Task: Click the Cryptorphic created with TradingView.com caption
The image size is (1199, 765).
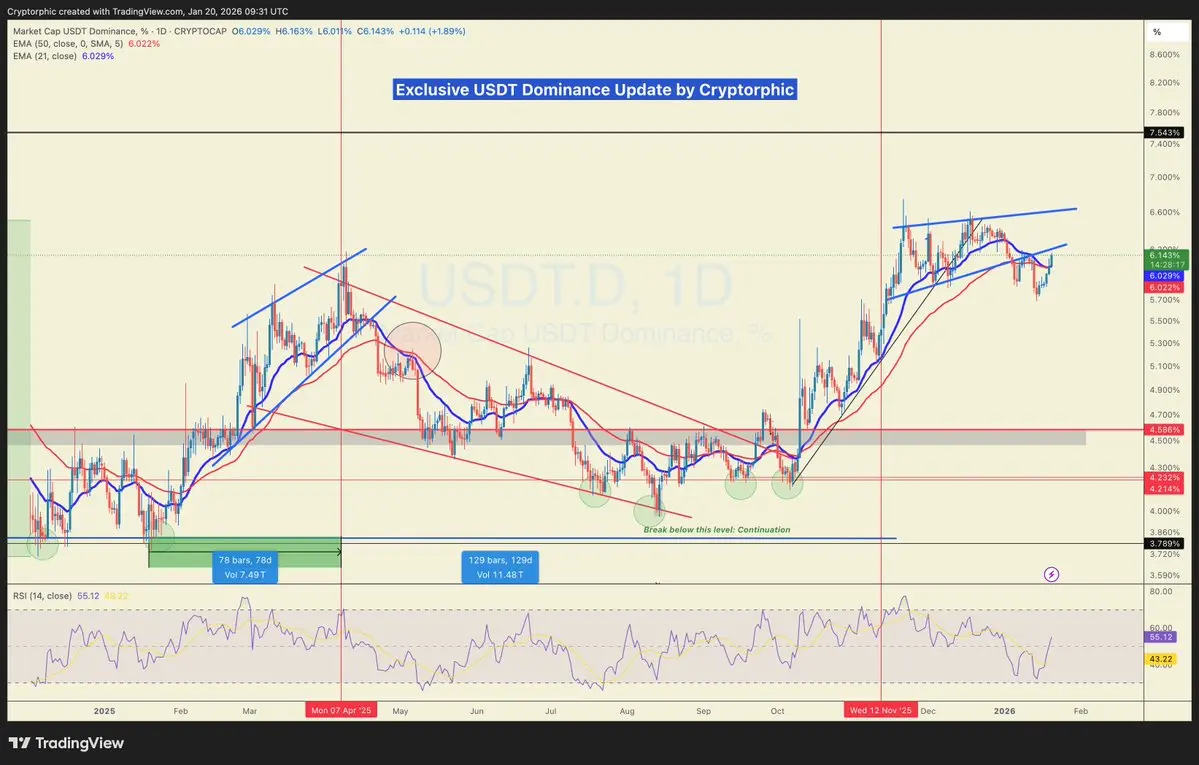Action: (x=148, y=11)
